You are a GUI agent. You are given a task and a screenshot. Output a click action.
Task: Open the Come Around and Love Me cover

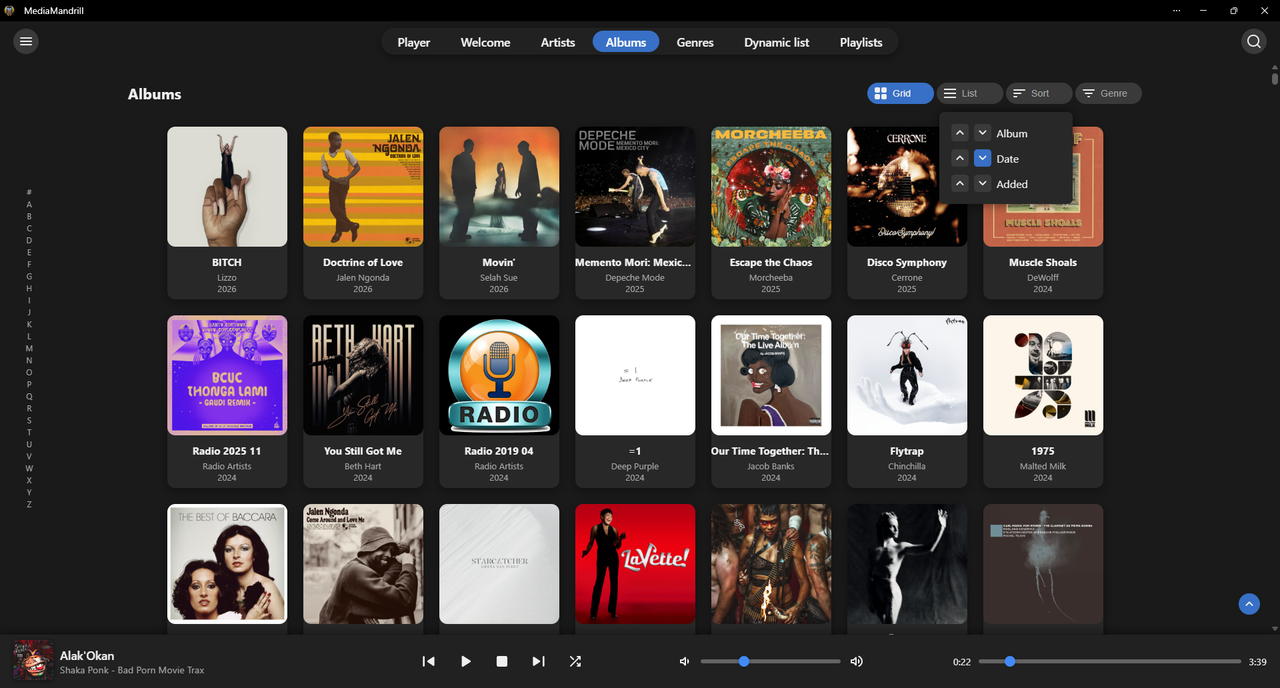coord(363,564)
